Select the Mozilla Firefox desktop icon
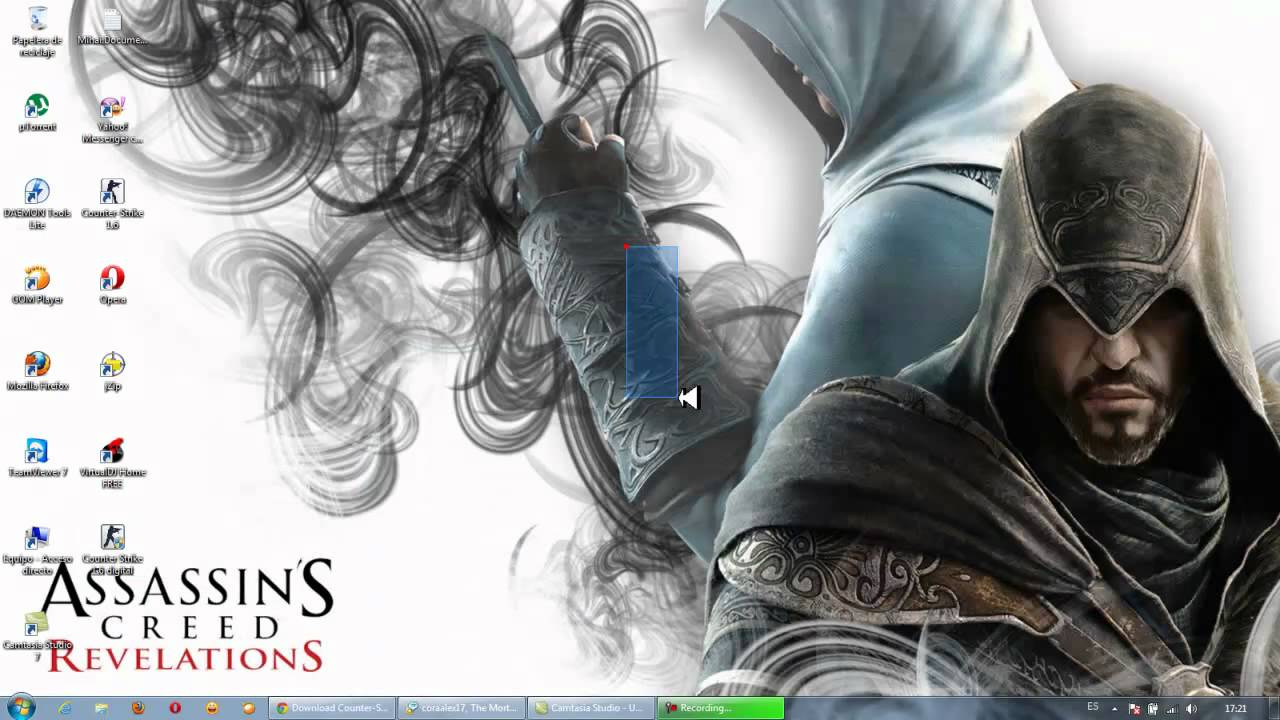The image size is (1280, 720). point(37,371)
